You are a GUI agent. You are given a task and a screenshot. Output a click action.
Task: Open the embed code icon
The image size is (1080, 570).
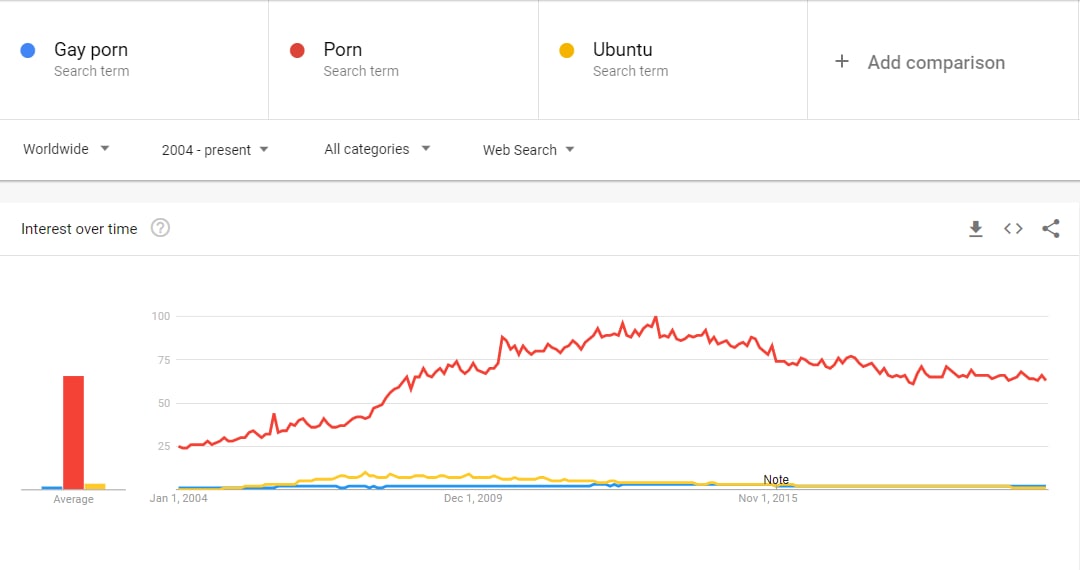(x=1012, y=229)
